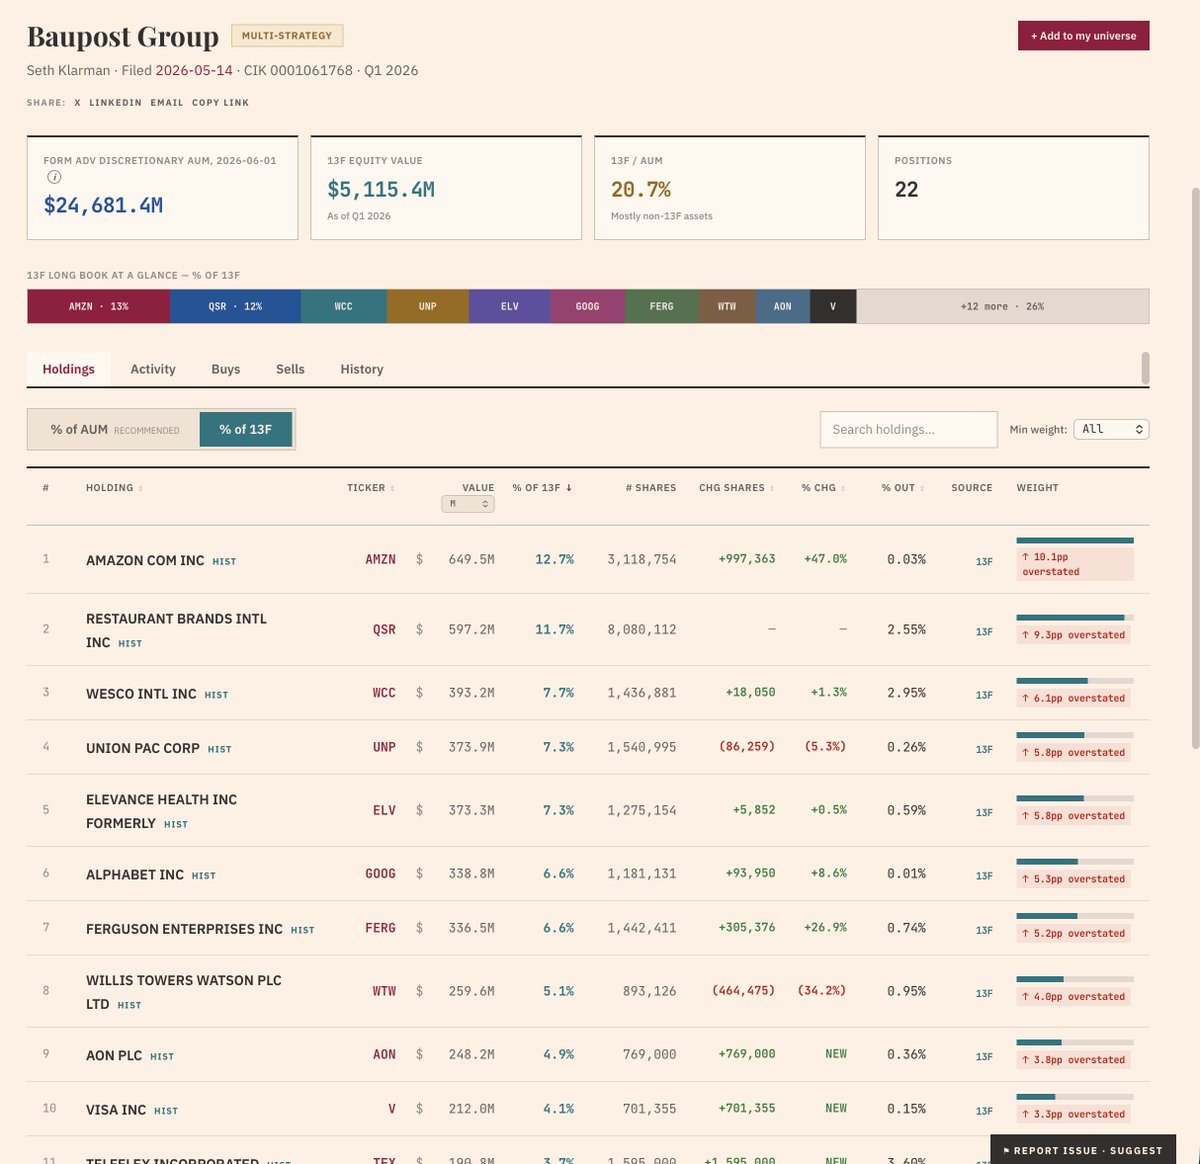Click the WCC ticker link
This screenshot has height=1164, width=1200.
384,693
